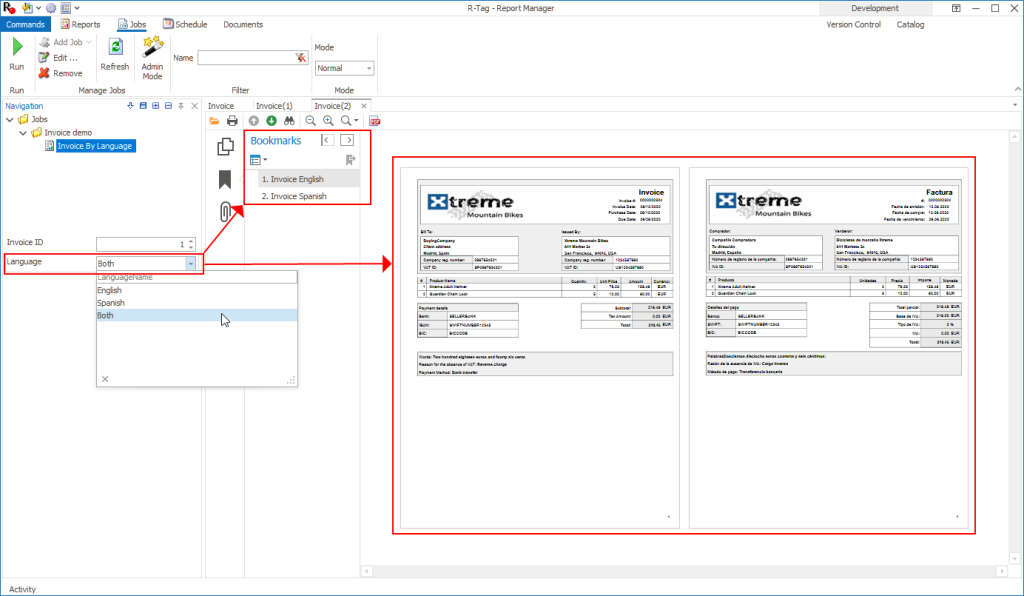This screenshot has width=1024, height=596.
Task: Clear the Name filter icon
Action: [x=300, y=57]
